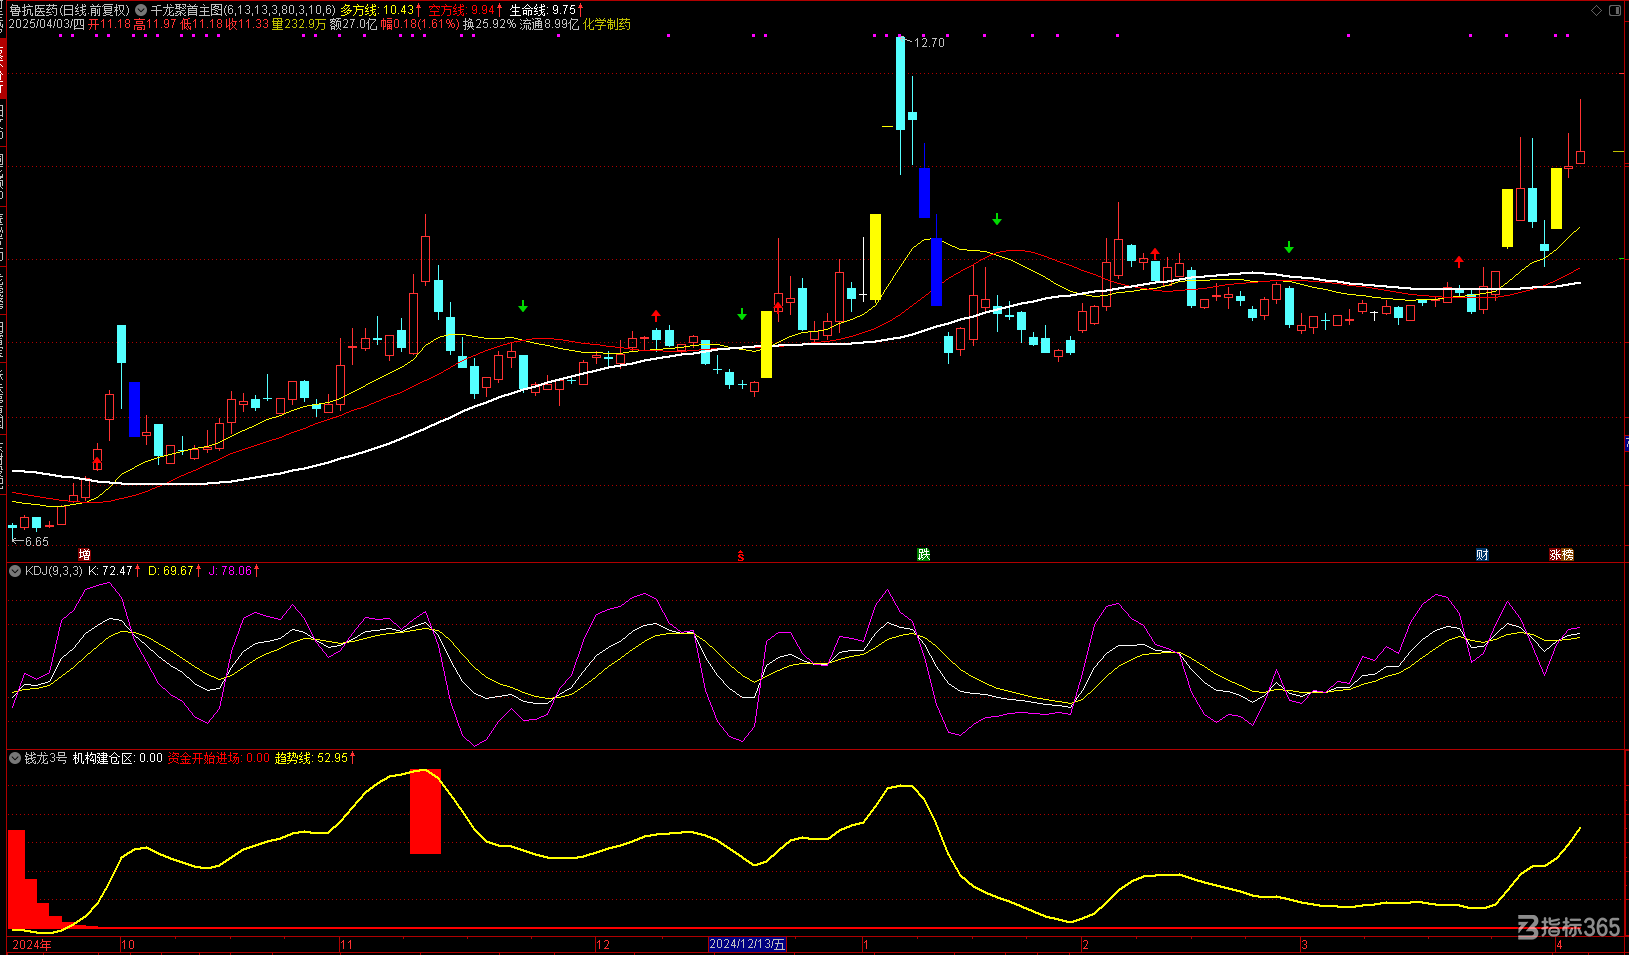Viewport: 1629px width, 955px height.
Task: Click the K: 72.47 value
Action: pyautogui.click(x=110, y=571)
